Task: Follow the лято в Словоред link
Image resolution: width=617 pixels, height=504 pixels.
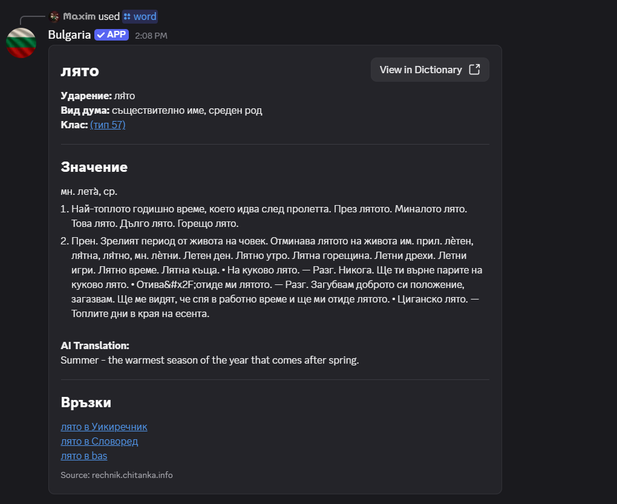Action: (99, 441)
